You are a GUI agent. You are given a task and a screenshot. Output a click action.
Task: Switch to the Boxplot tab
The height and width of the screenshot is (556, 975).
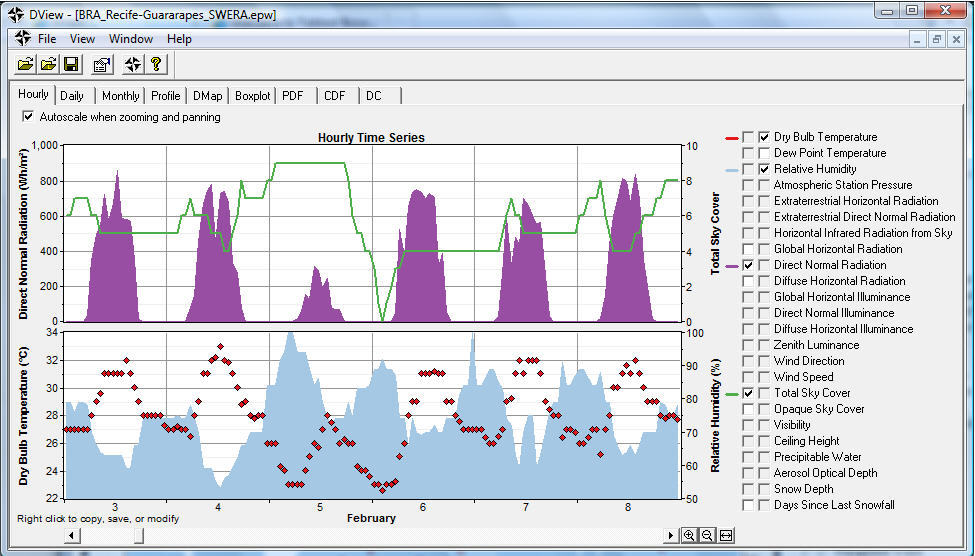[x=252, y=96]
